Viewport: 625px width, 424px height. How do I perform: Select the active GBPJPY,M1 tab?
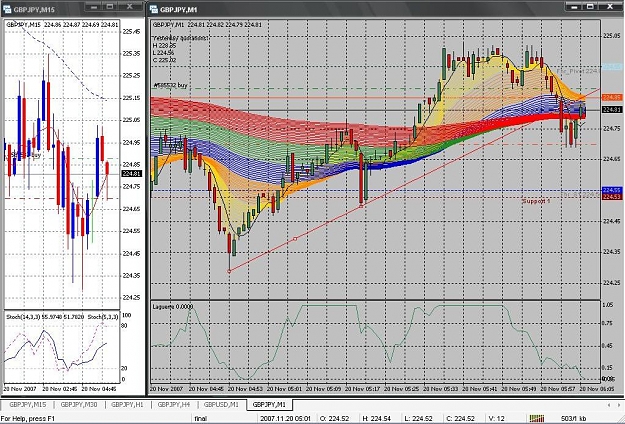(x=269, y=405)
